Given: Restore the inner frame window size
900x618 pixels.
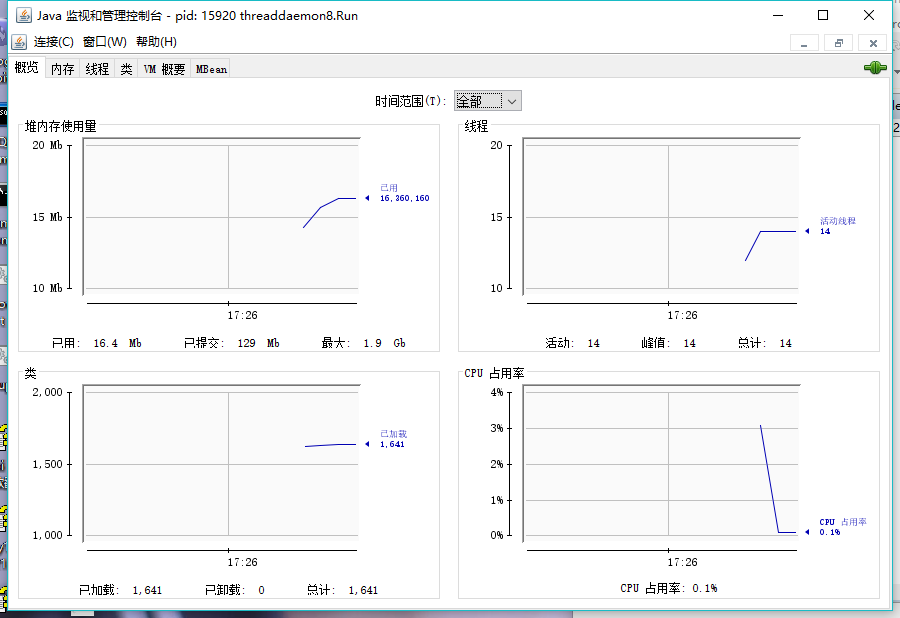Looking at the screenshot, I should point(839,43).
